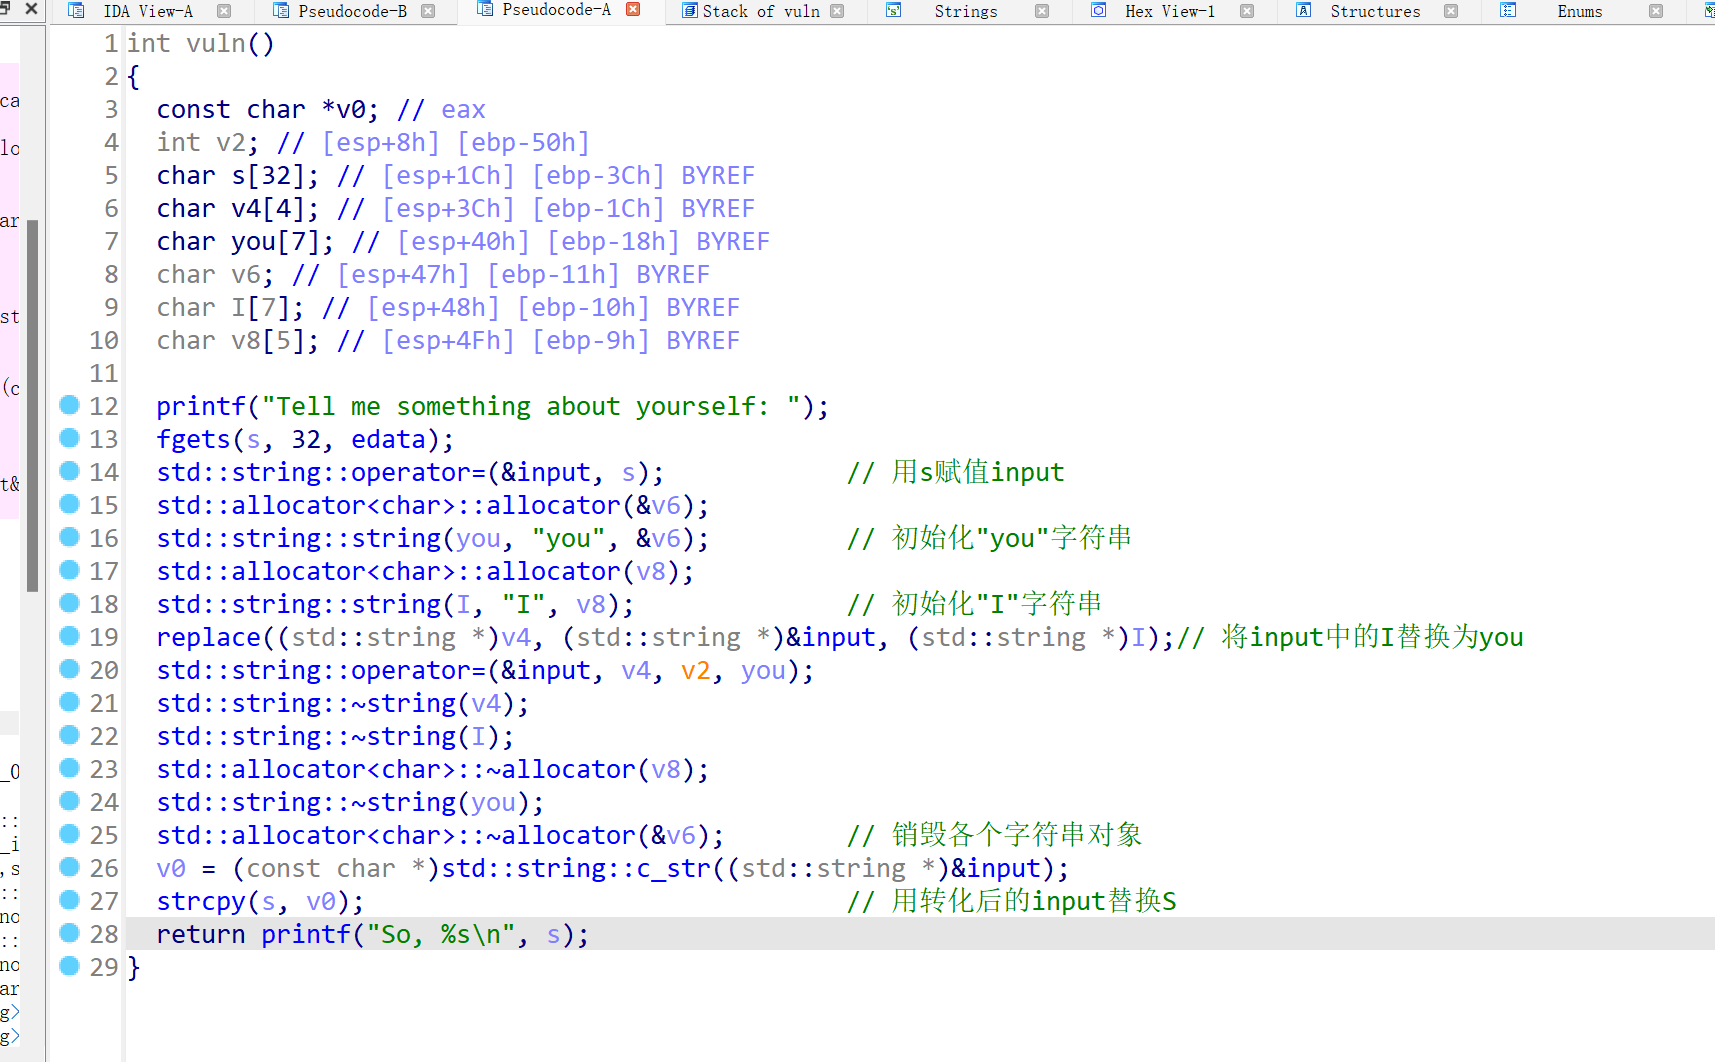Click line number 11 in the gutter
The height and width of the screenshot is (1062, 1715).
104,374
